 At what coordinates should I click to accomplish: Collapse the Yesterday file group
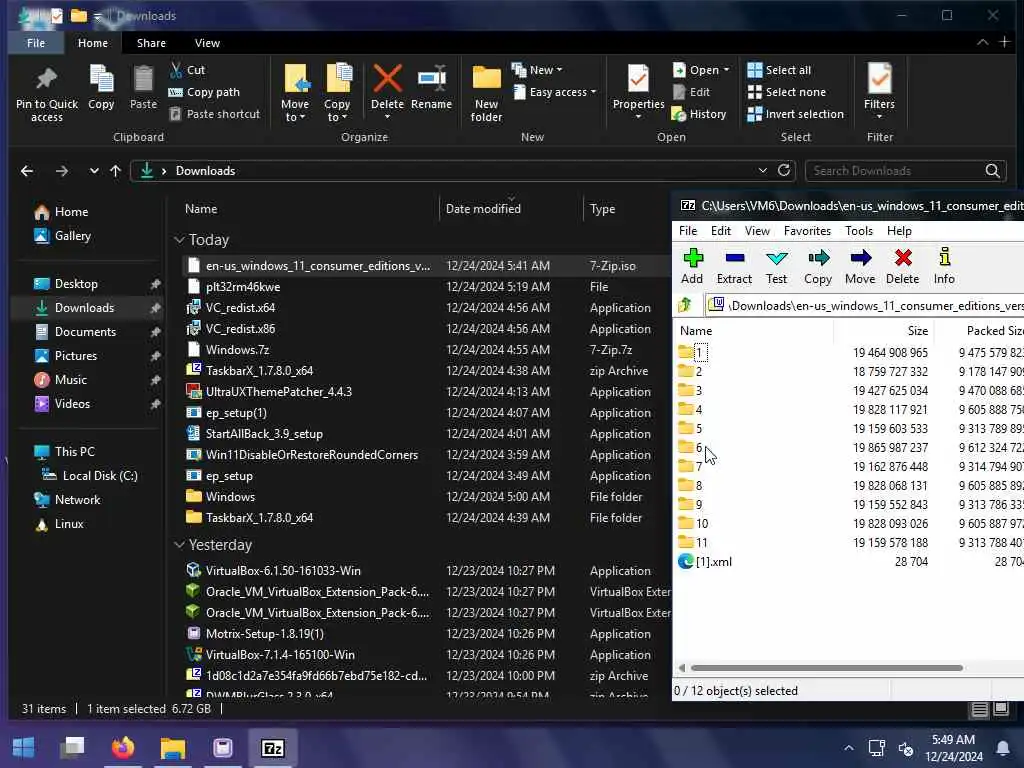click(x=180, y=545)
